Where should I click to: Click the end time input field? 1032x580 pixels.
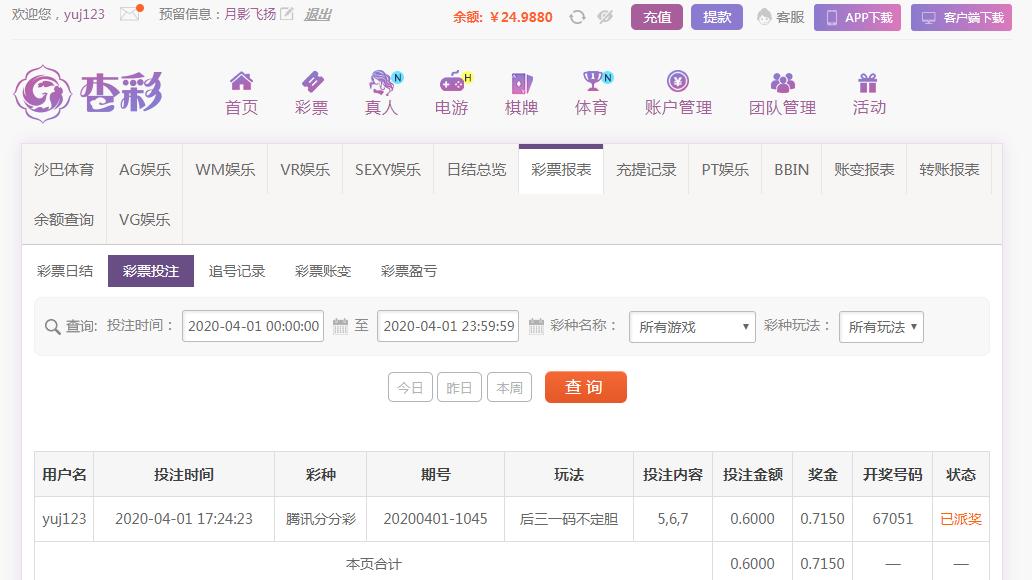coord(448,326)
